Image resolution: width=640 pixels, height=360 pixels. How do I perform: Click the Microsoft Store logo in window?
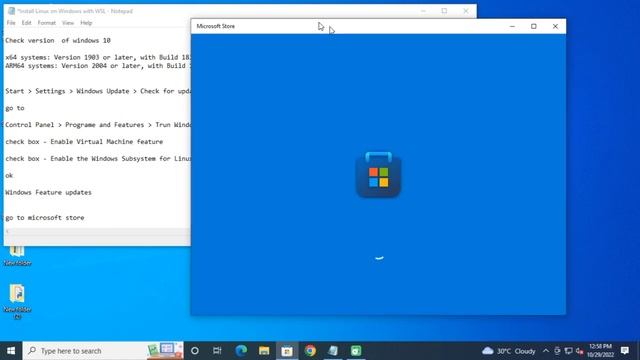pos(378,175)
